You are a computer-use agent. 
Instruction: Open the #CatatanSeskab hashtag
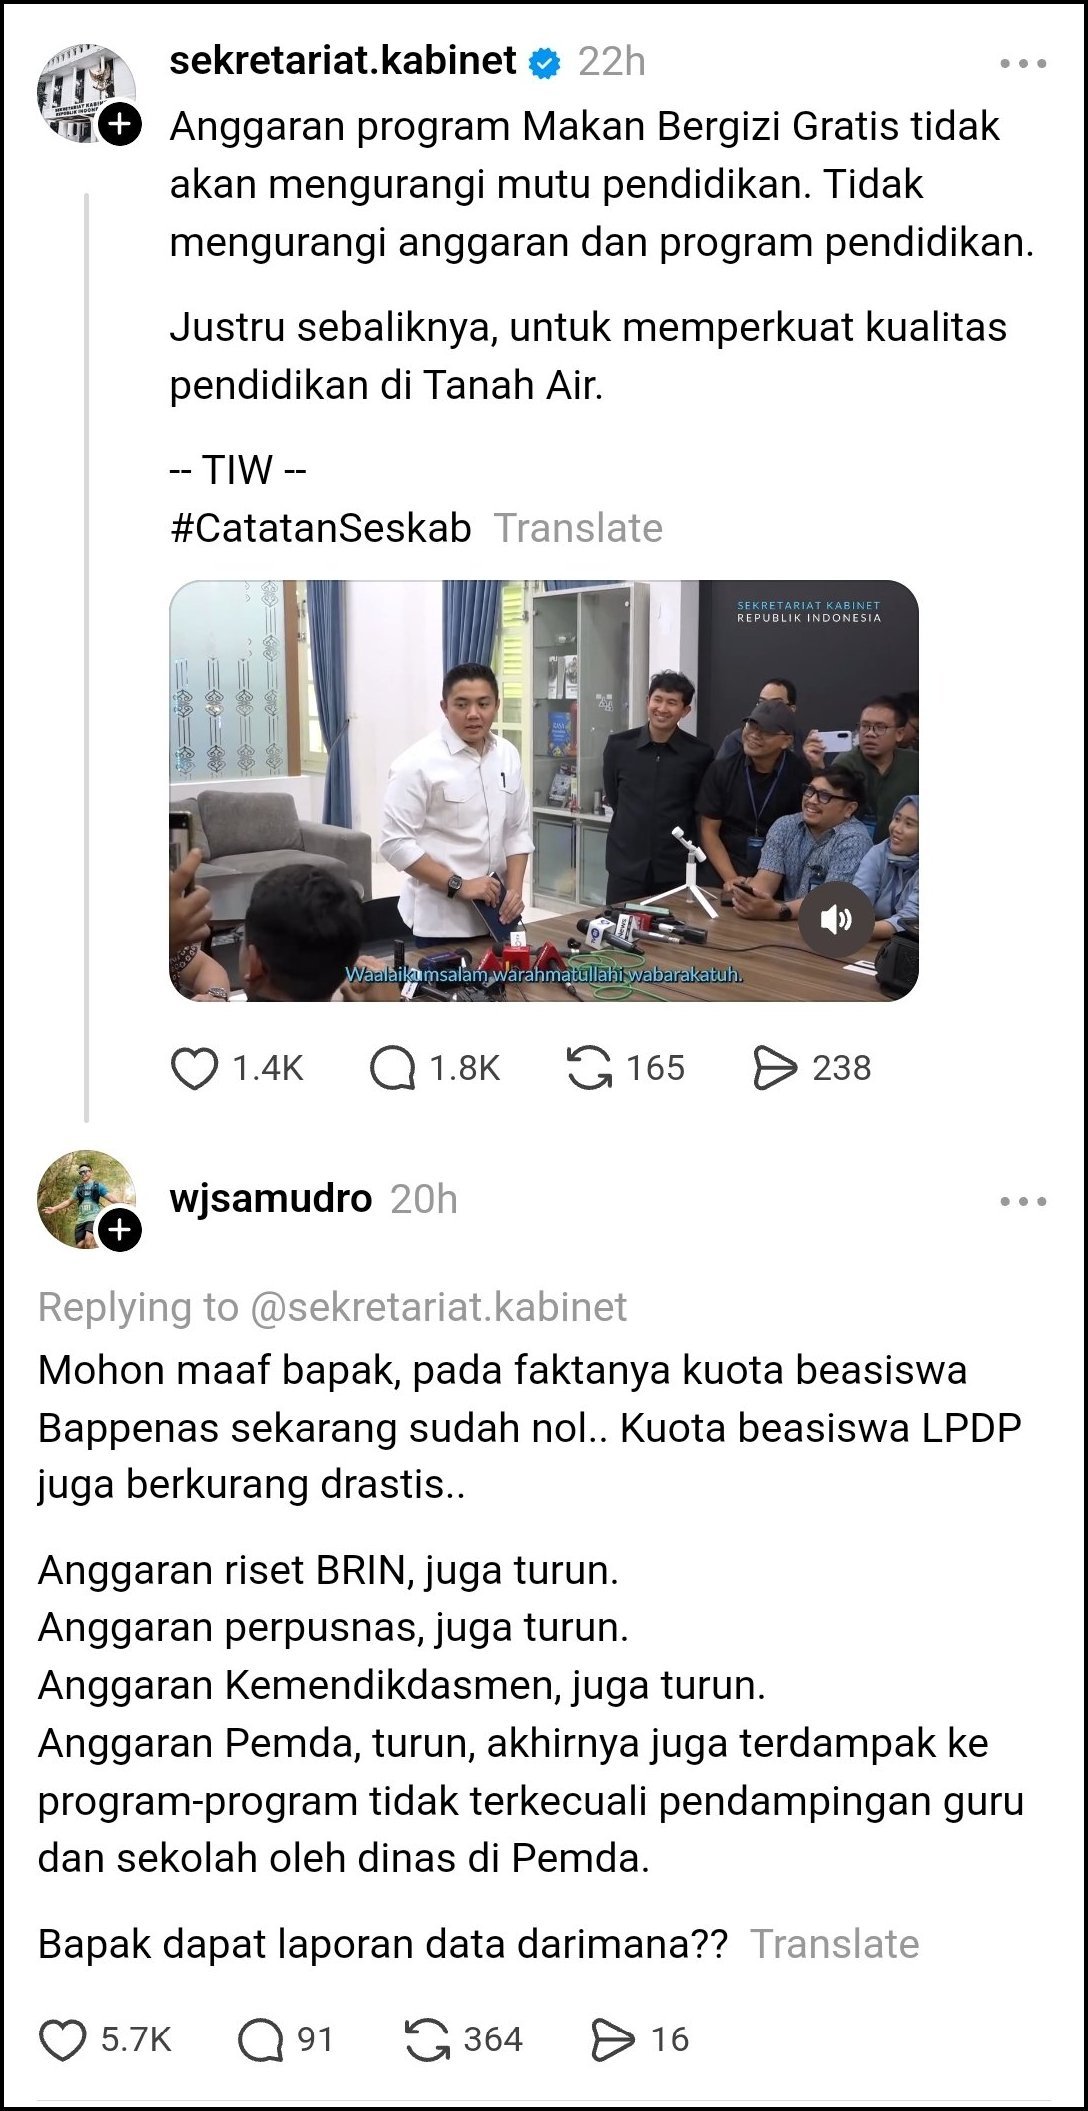321,528
